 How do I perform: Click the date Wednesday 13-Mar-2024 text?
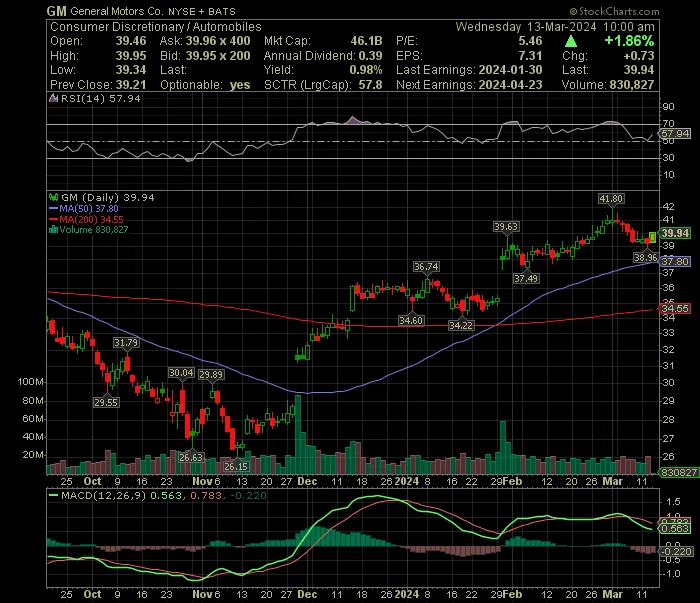pos(525,27)
